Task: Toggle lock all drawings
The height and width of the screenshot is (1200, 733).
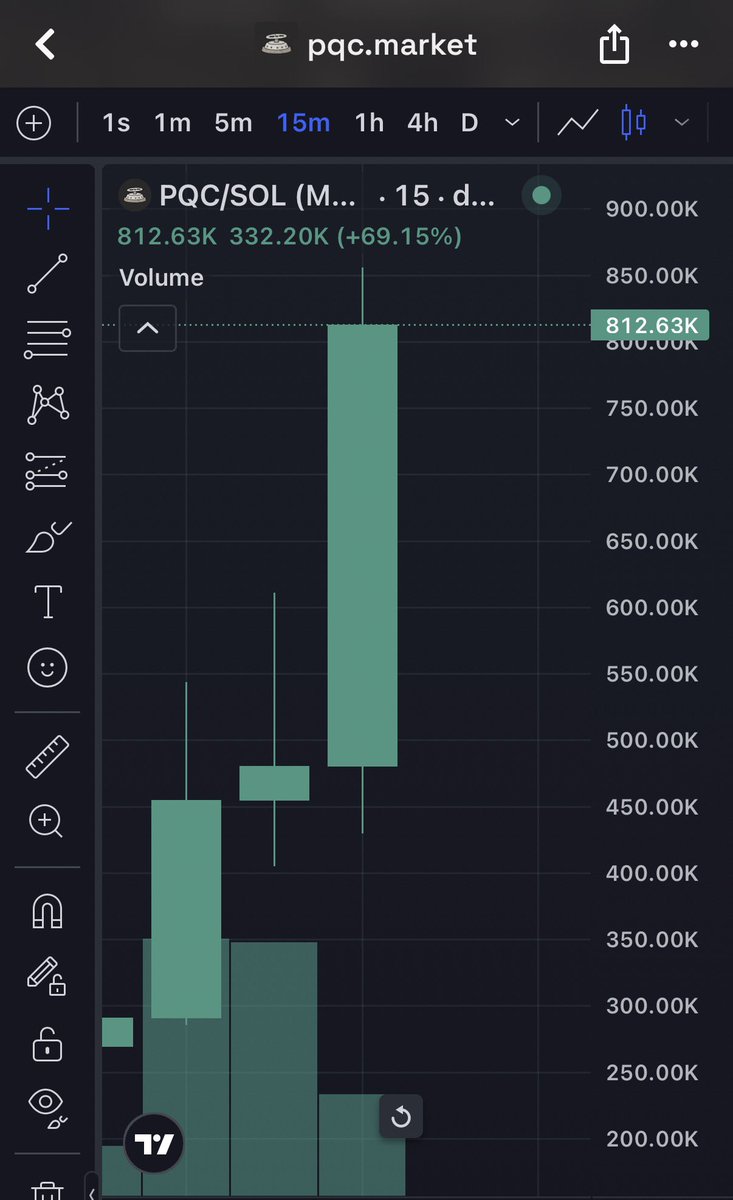Action: click(48, 1043)
